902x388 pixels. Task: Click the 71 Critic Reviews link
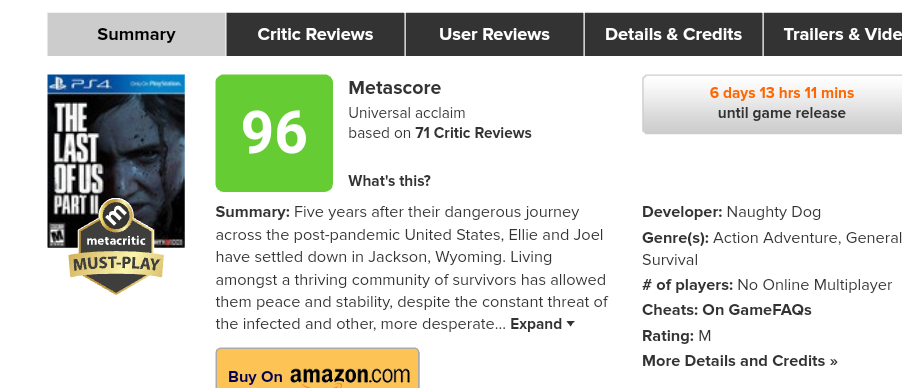(473, 133)
